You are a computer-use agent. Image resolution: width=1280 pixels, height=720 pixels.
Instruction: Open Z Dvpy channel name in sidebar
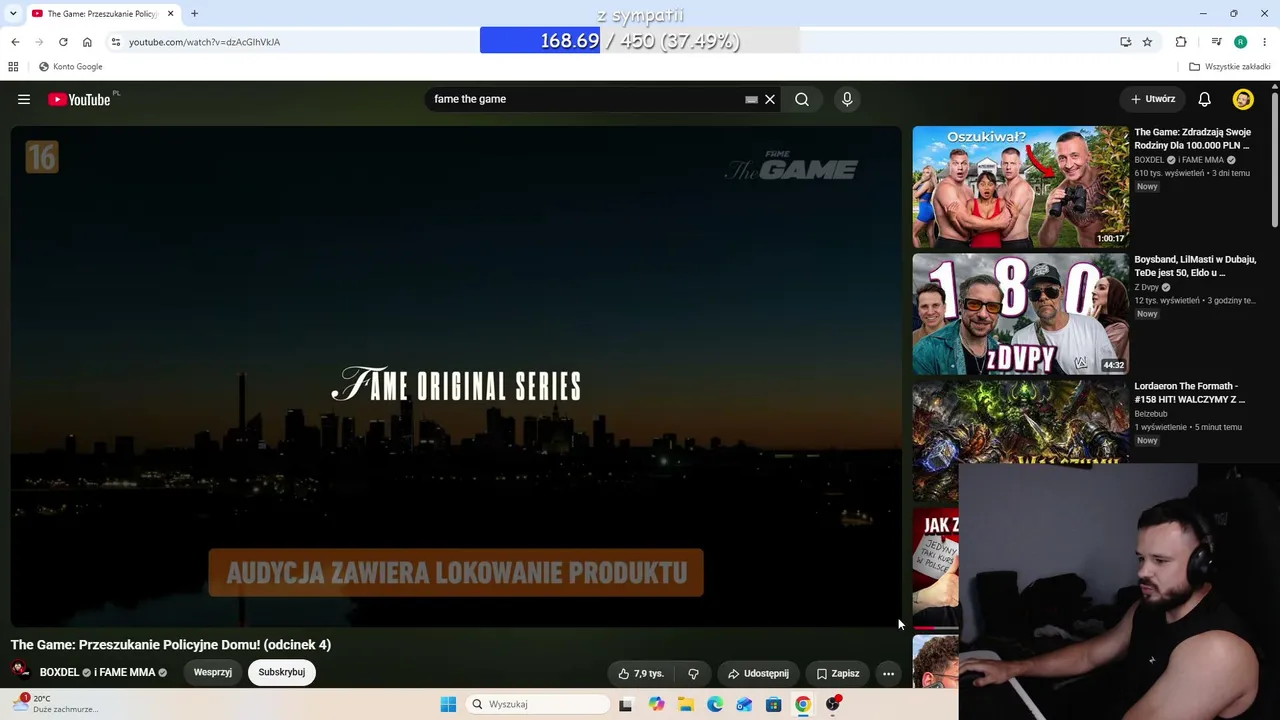(1146, 287)
